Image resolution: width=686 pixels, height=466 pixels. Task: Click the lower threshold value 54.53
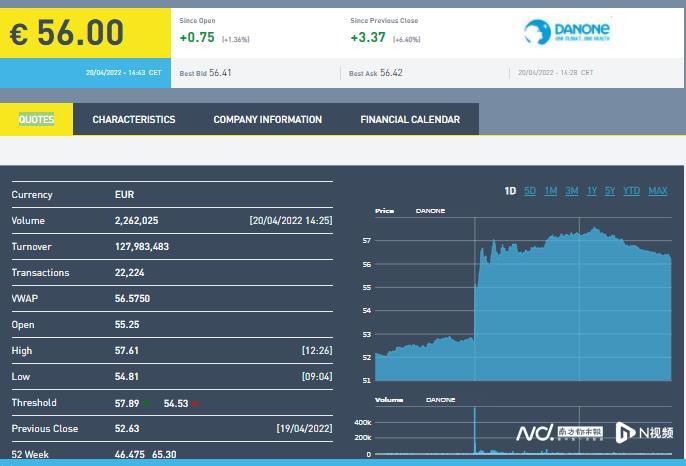[176, 403]
